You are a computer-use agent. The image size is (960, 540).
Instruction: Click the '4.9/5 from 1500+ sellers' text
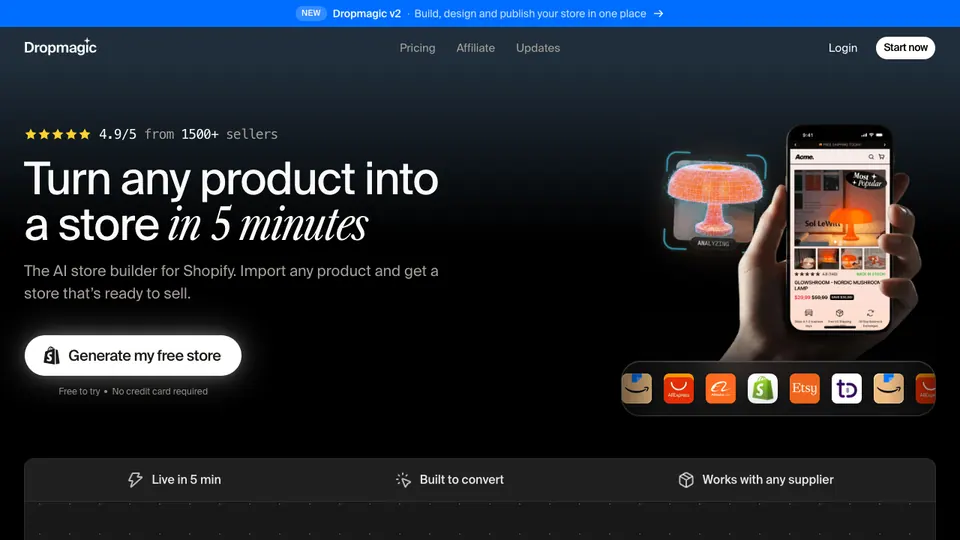click(189, 134)
